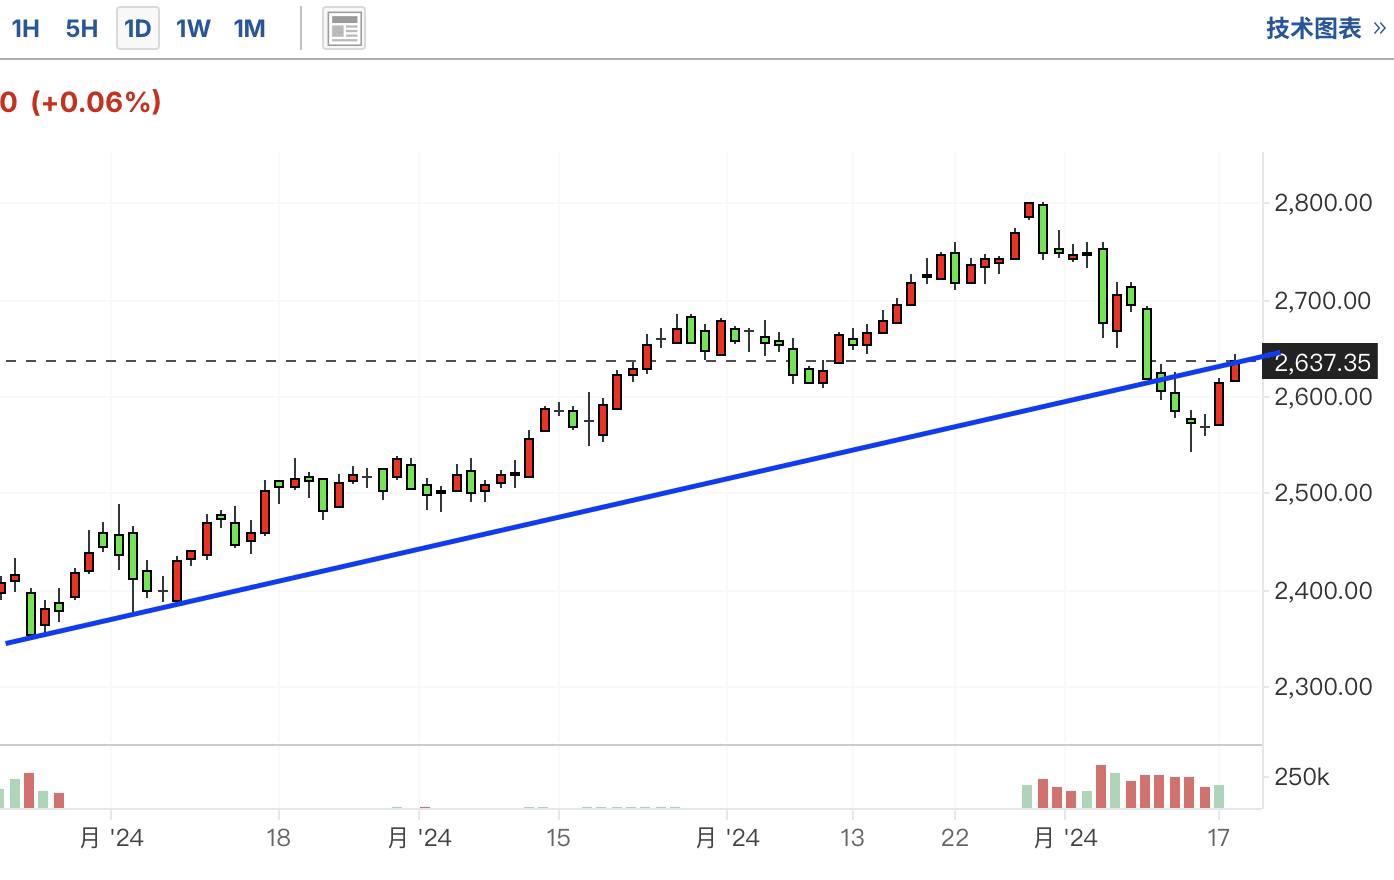Switch to the 5H timeframe

(x=82, y=28)
